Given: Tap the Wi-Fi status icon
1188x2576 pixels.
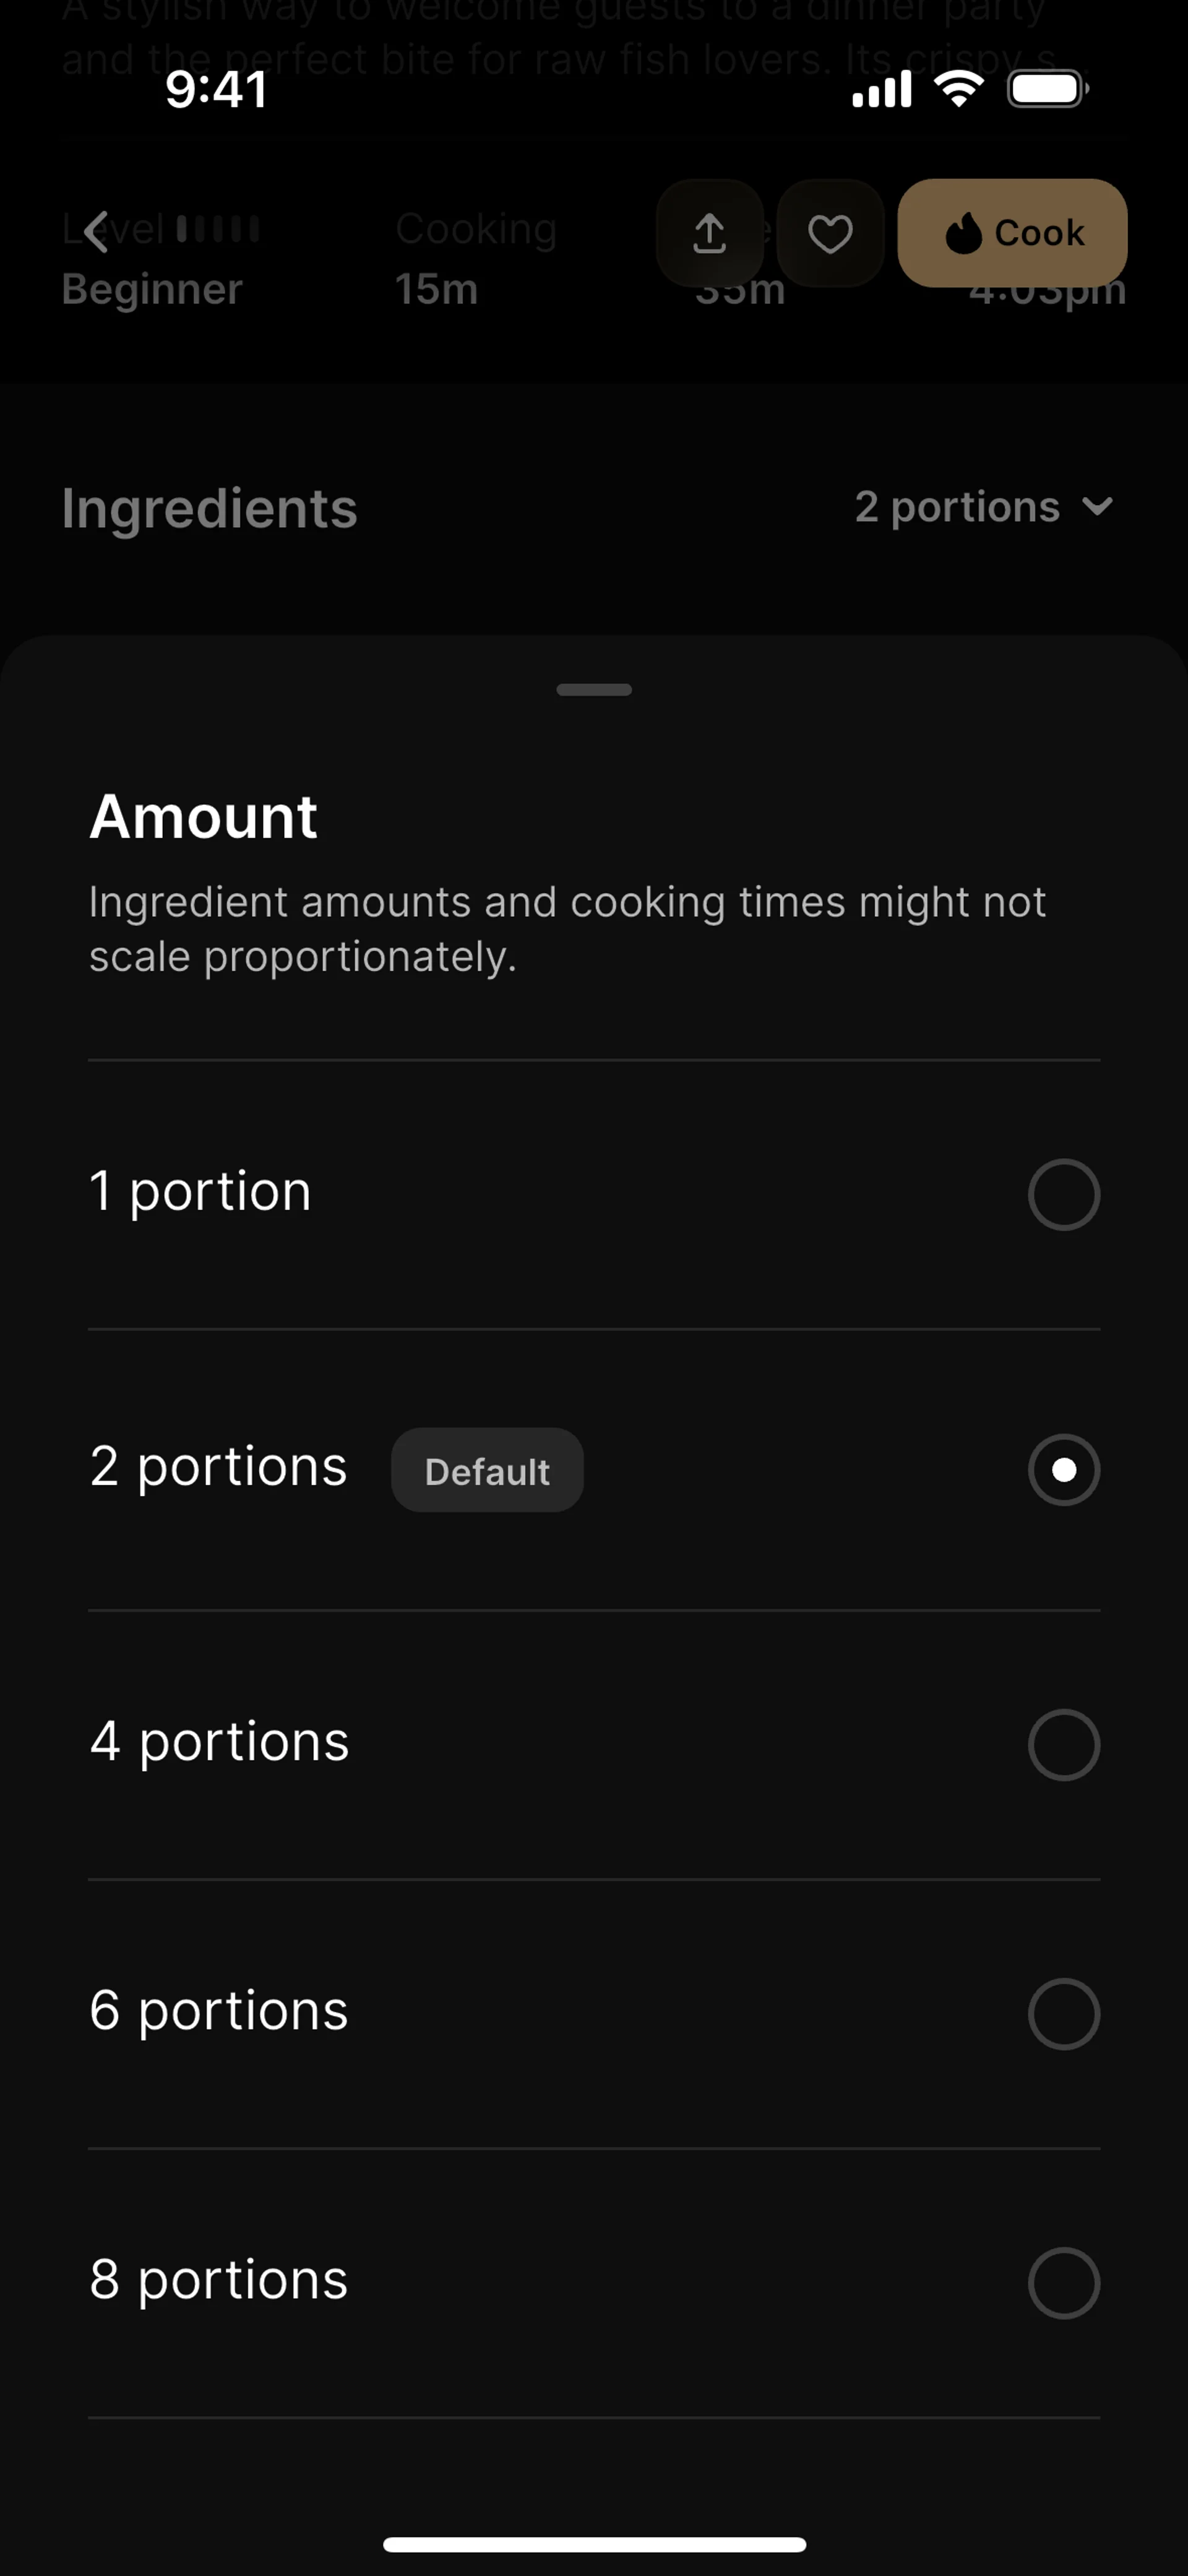Looking at the screenshot, I should [x=959, y=89].
